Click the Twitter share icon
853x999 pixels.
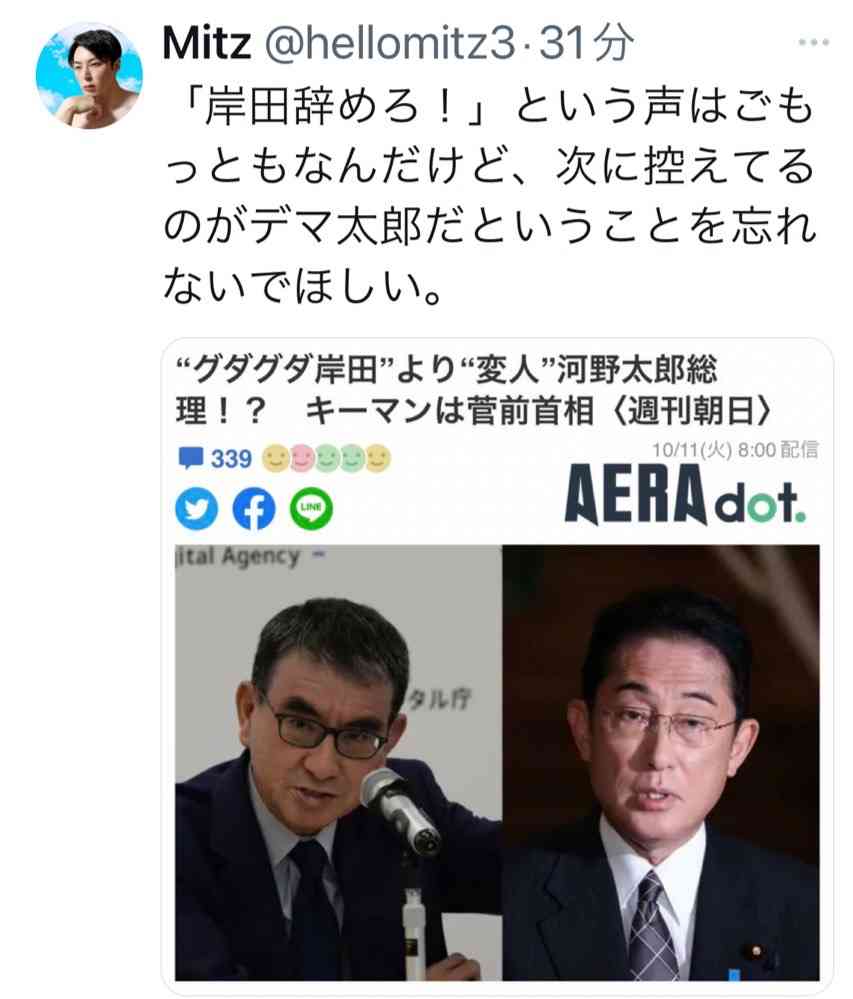pyautogui.click(x=196, y=508)
